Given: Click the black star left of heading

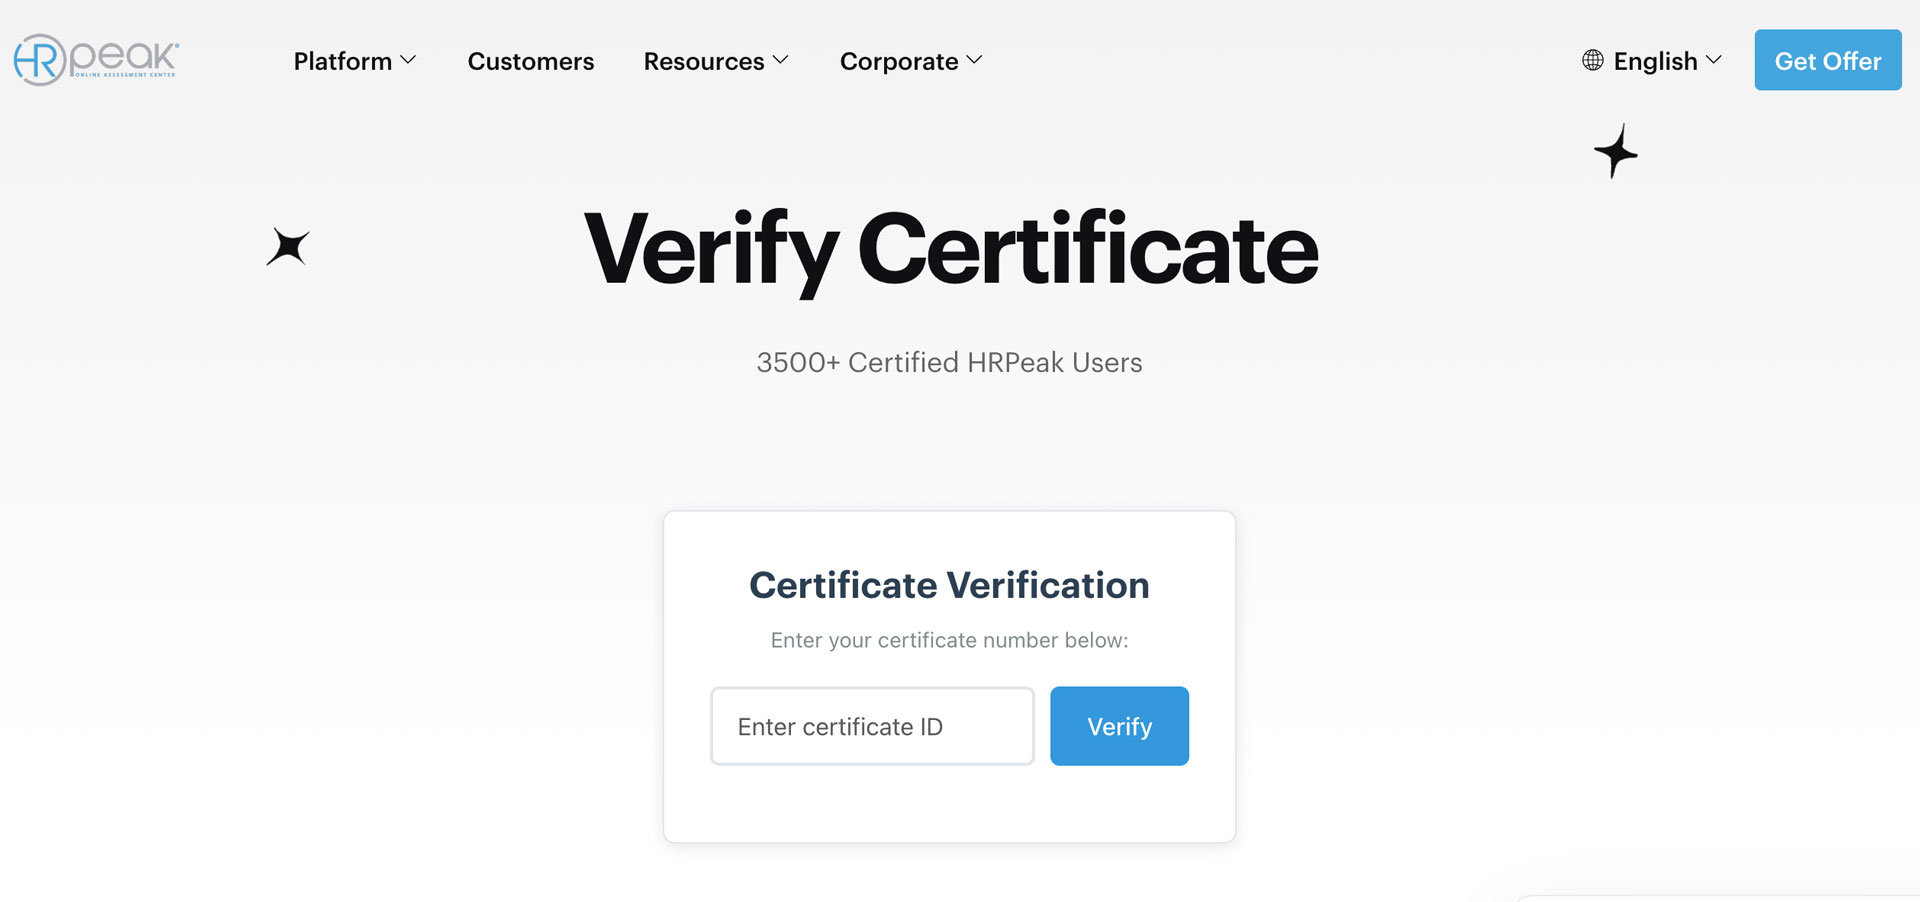Looking at the screenshot, I should click(288, 247).
